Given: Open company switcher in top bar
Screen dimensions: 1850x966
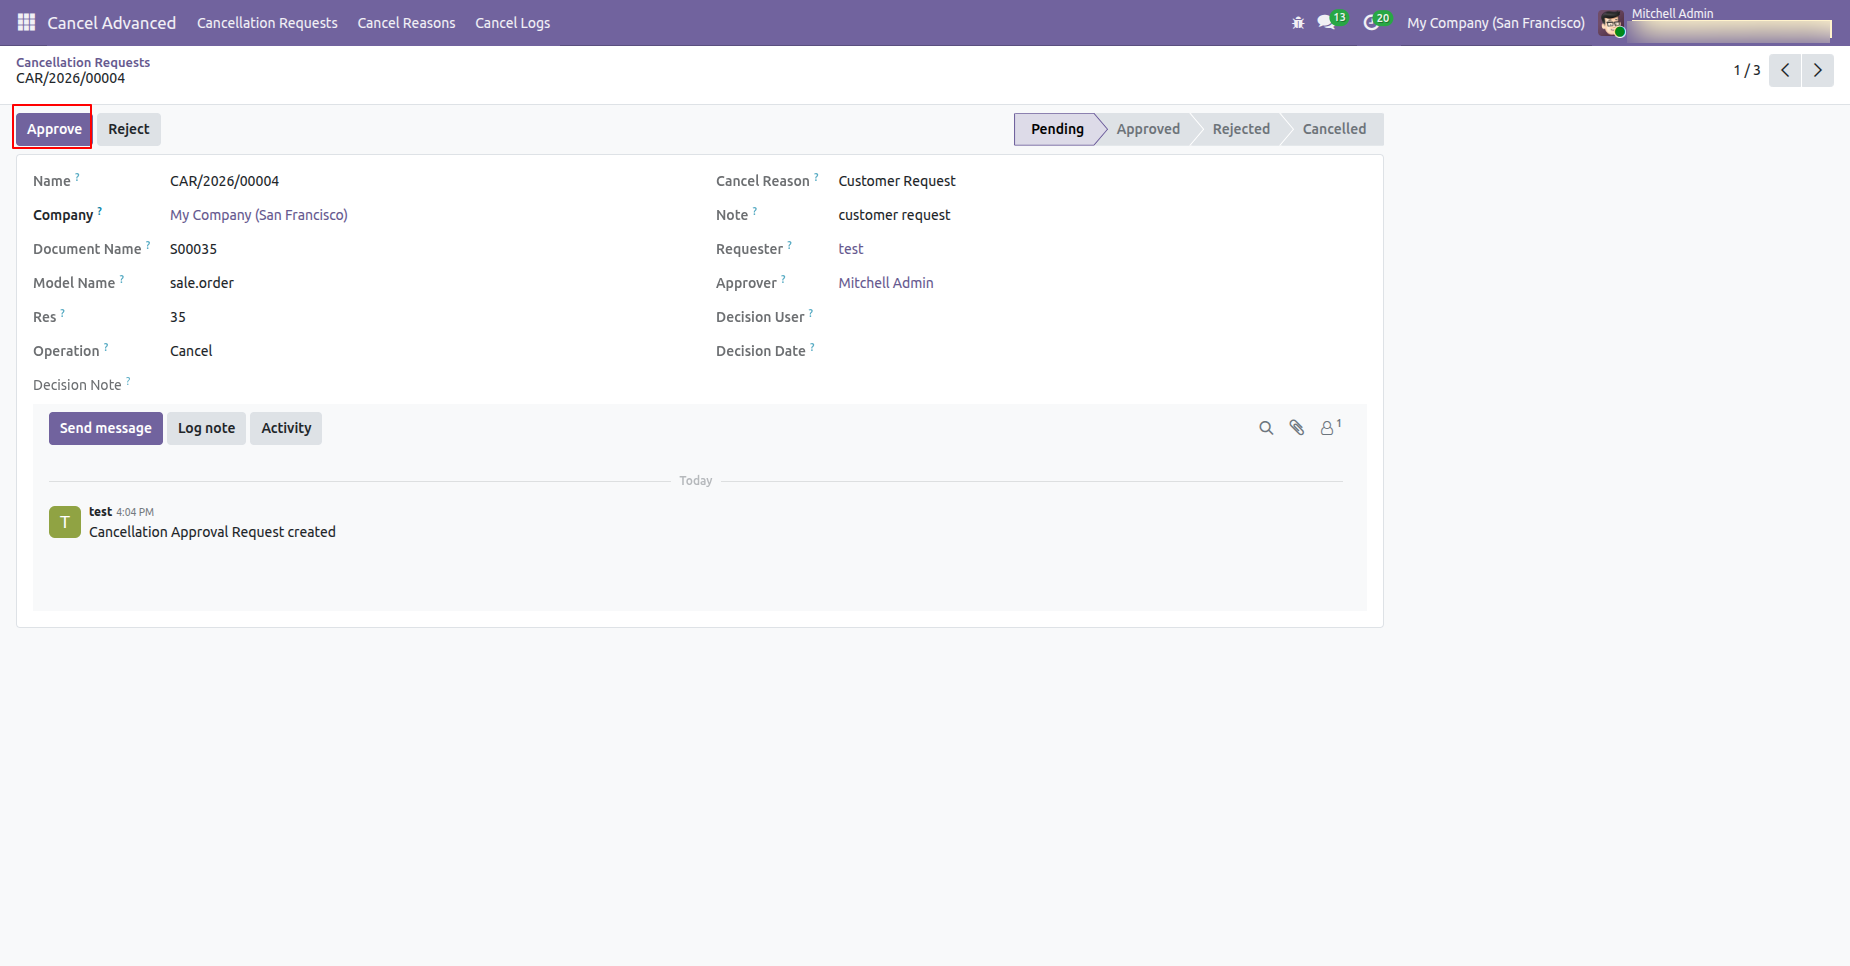Looking at the screenshot, I should [1496, 23].
